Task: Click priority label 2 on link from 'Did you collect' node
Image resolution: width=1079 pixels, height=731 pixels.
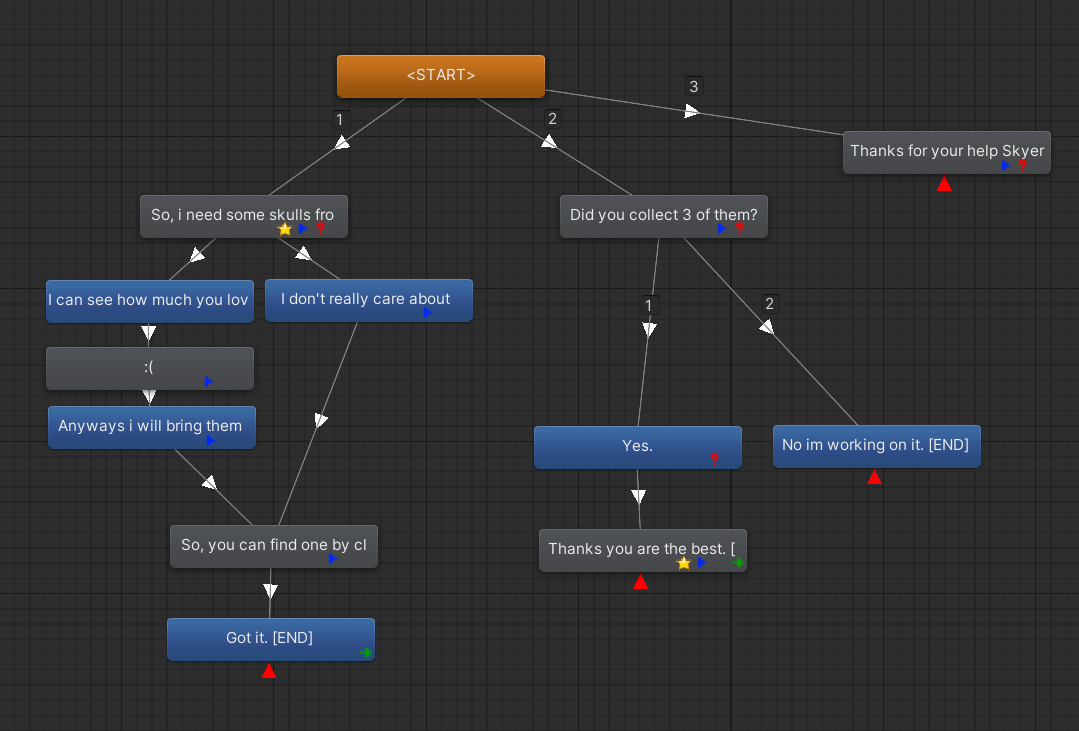Action: pos(769,304)
